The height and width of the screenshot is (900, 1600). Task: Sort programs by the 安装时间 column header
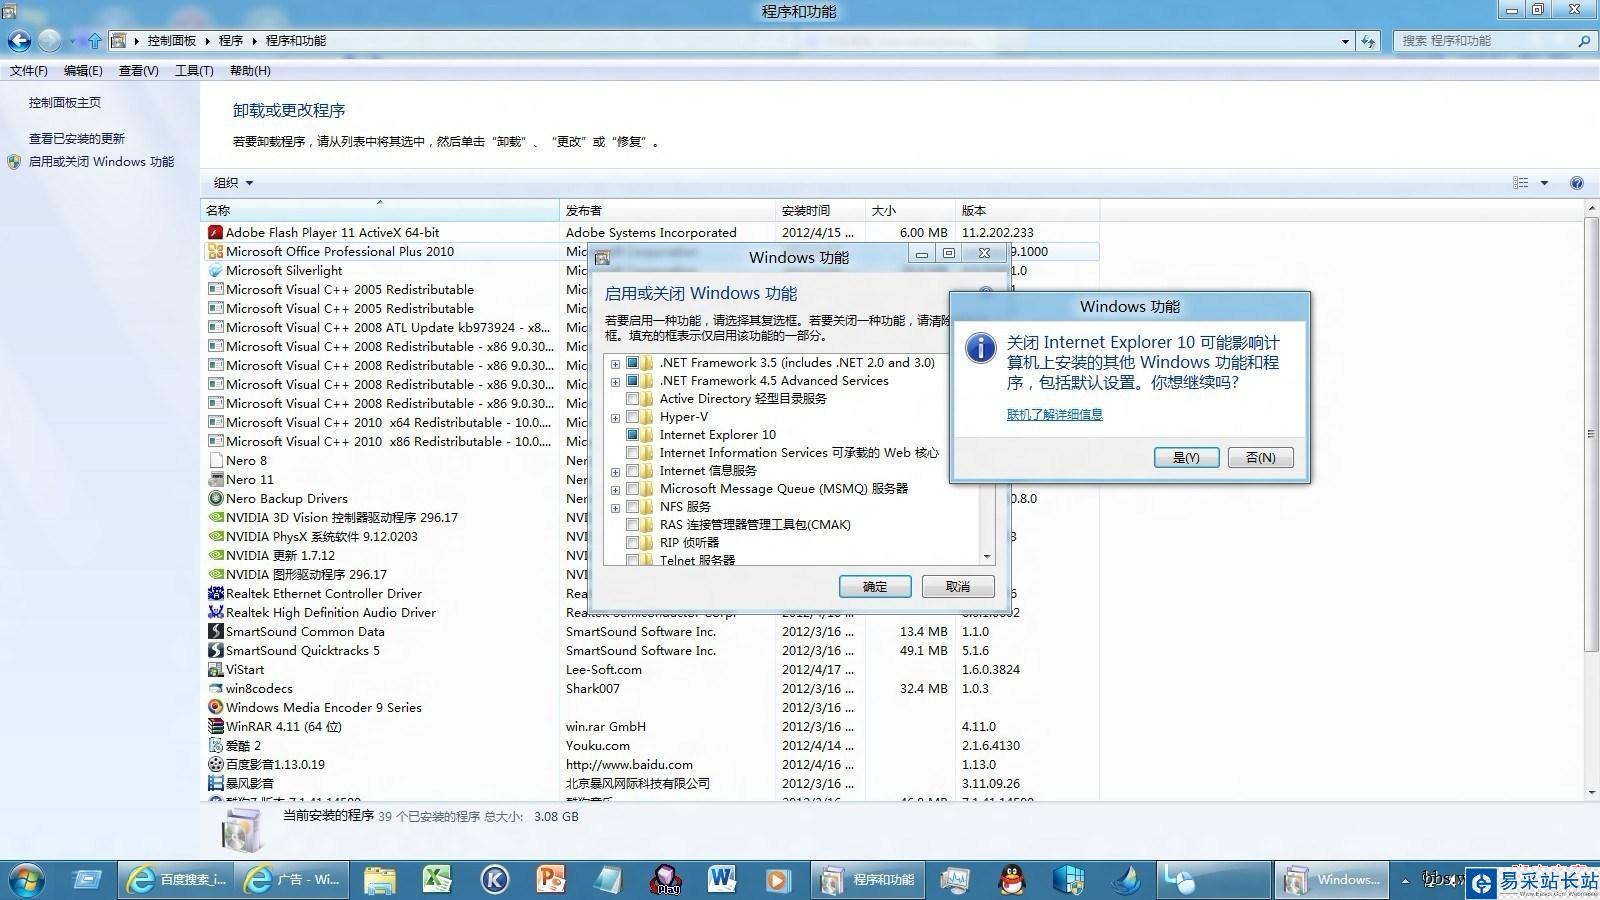(x=820, y=210)
